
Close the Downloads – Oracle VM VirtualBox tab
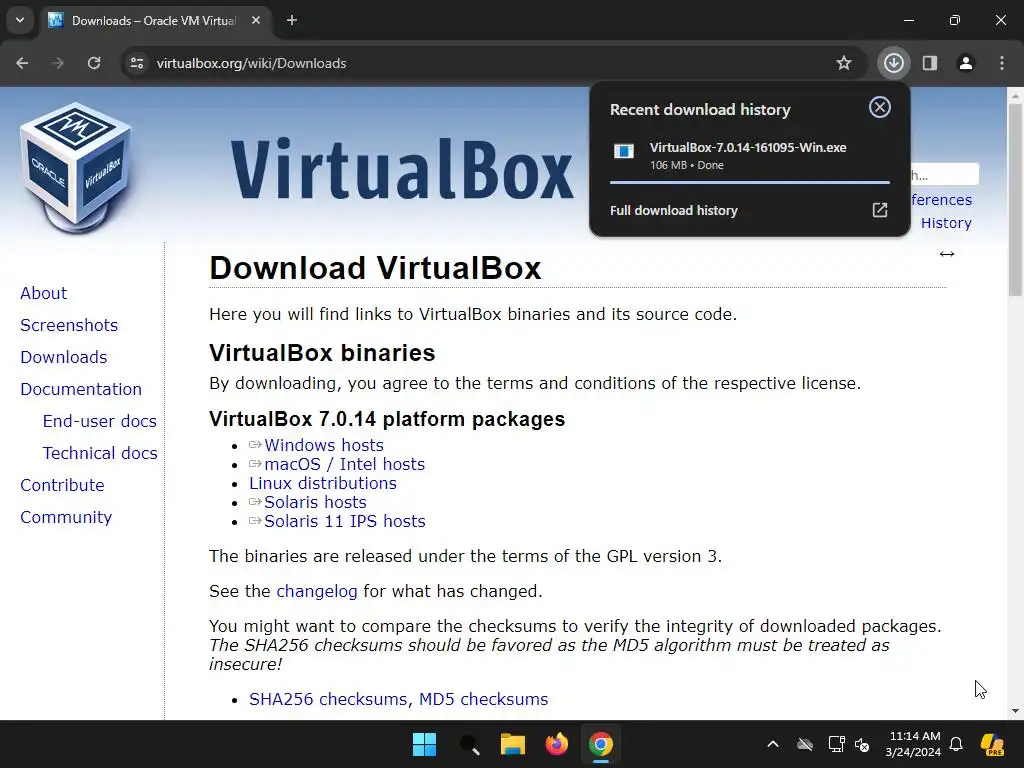(x=256, y=20)
